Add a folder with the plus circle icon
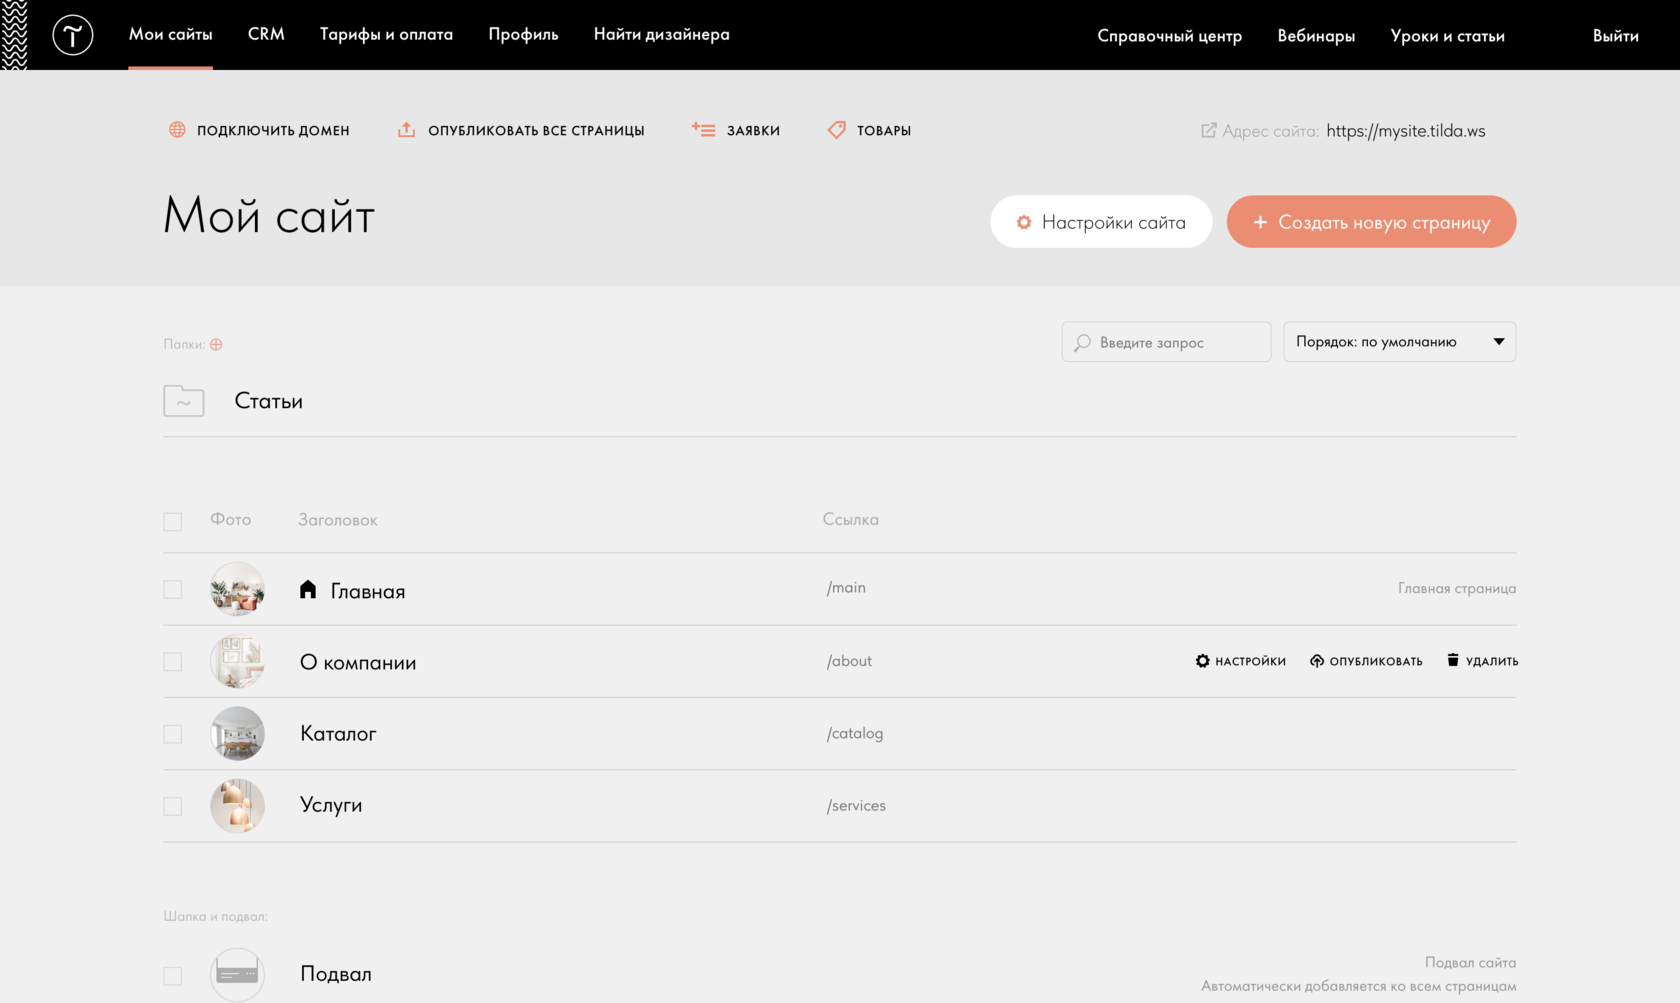Viewport: 1680px width, 1003px height. coord(216,344)
